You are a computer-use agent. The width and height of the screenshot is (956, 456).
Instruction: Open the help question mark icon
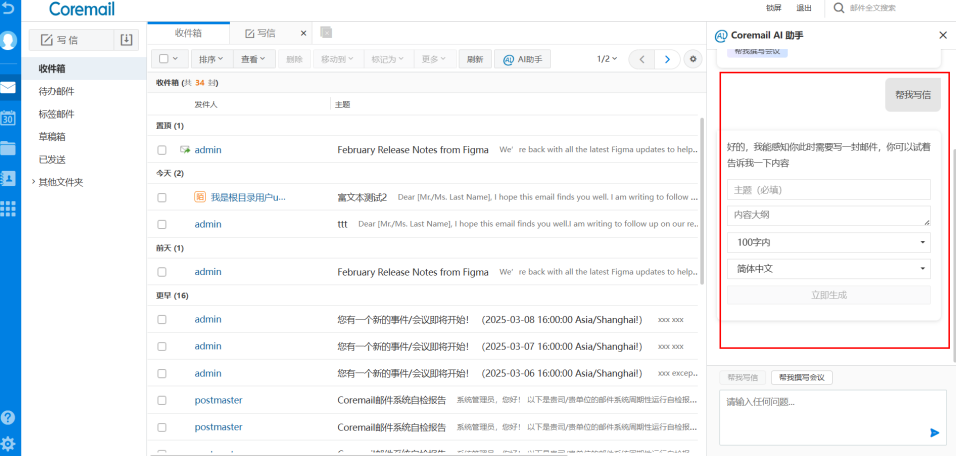(8, 417)
